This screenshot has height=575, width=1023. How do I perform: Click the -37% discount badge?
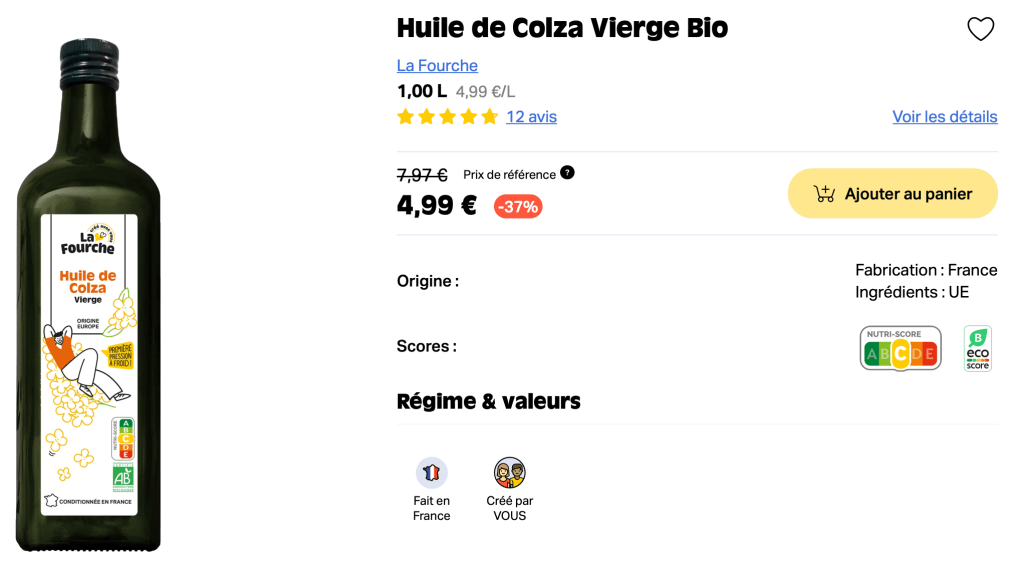518,207
